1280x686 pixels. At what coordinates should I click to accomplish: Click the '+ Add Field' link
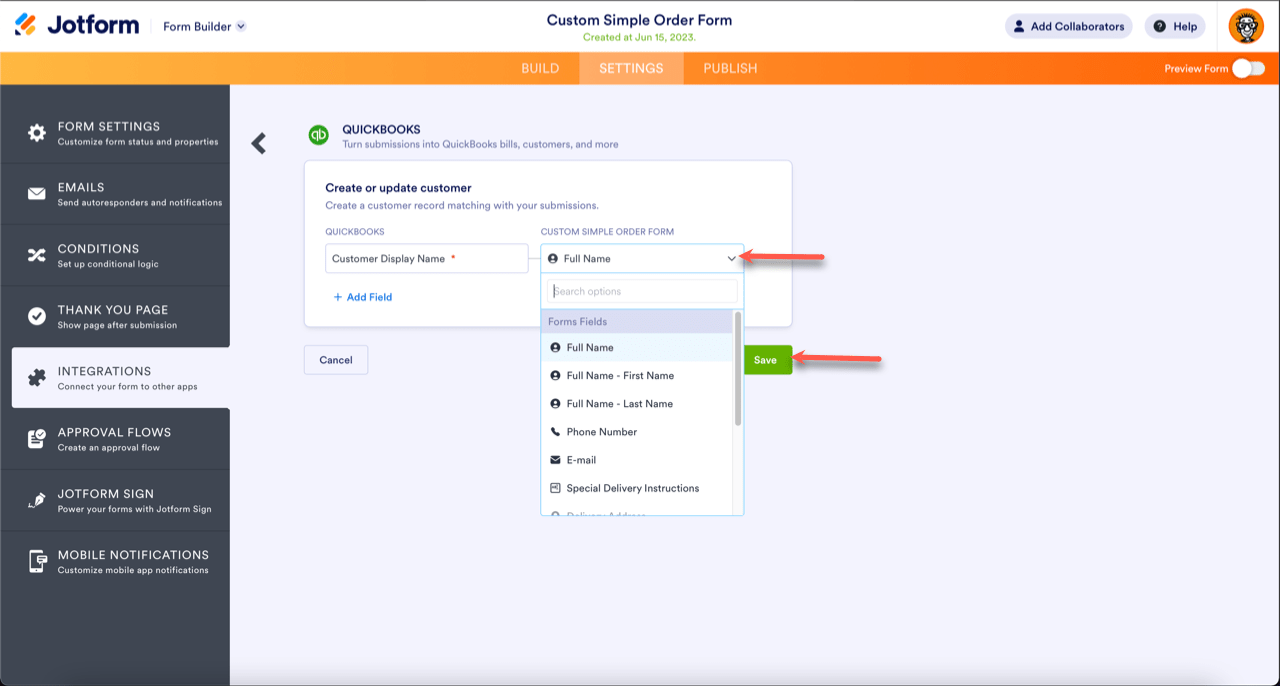tap(363, 297)
